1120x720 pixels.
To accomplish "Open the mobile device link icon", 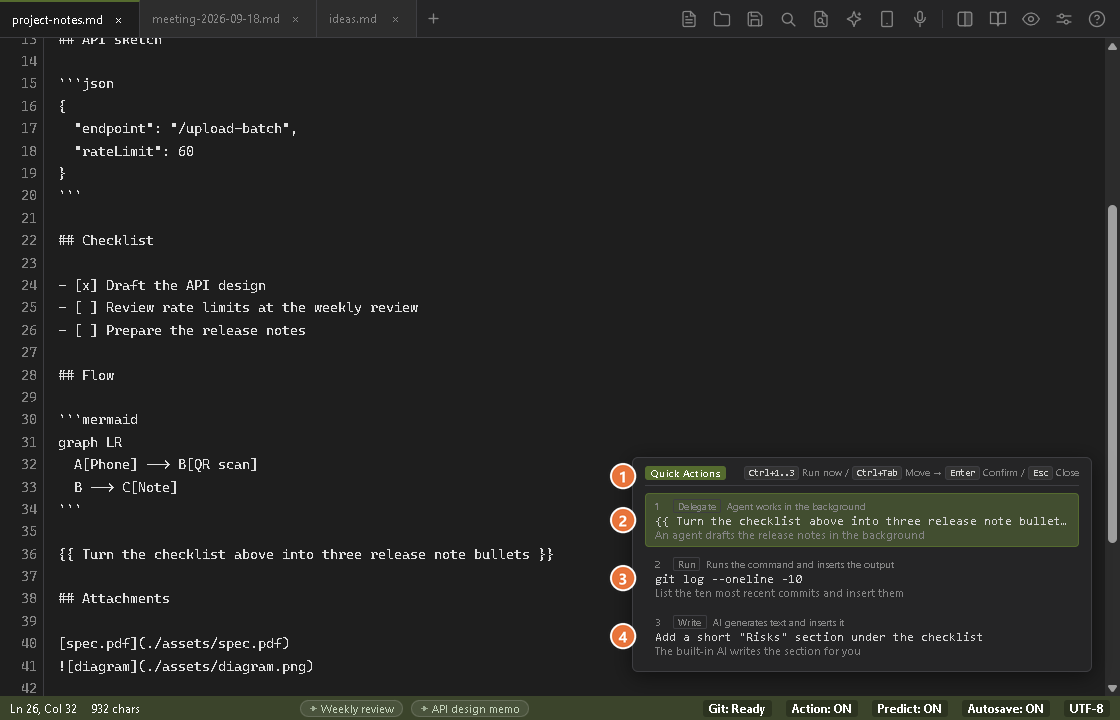I will click(887, 19).
